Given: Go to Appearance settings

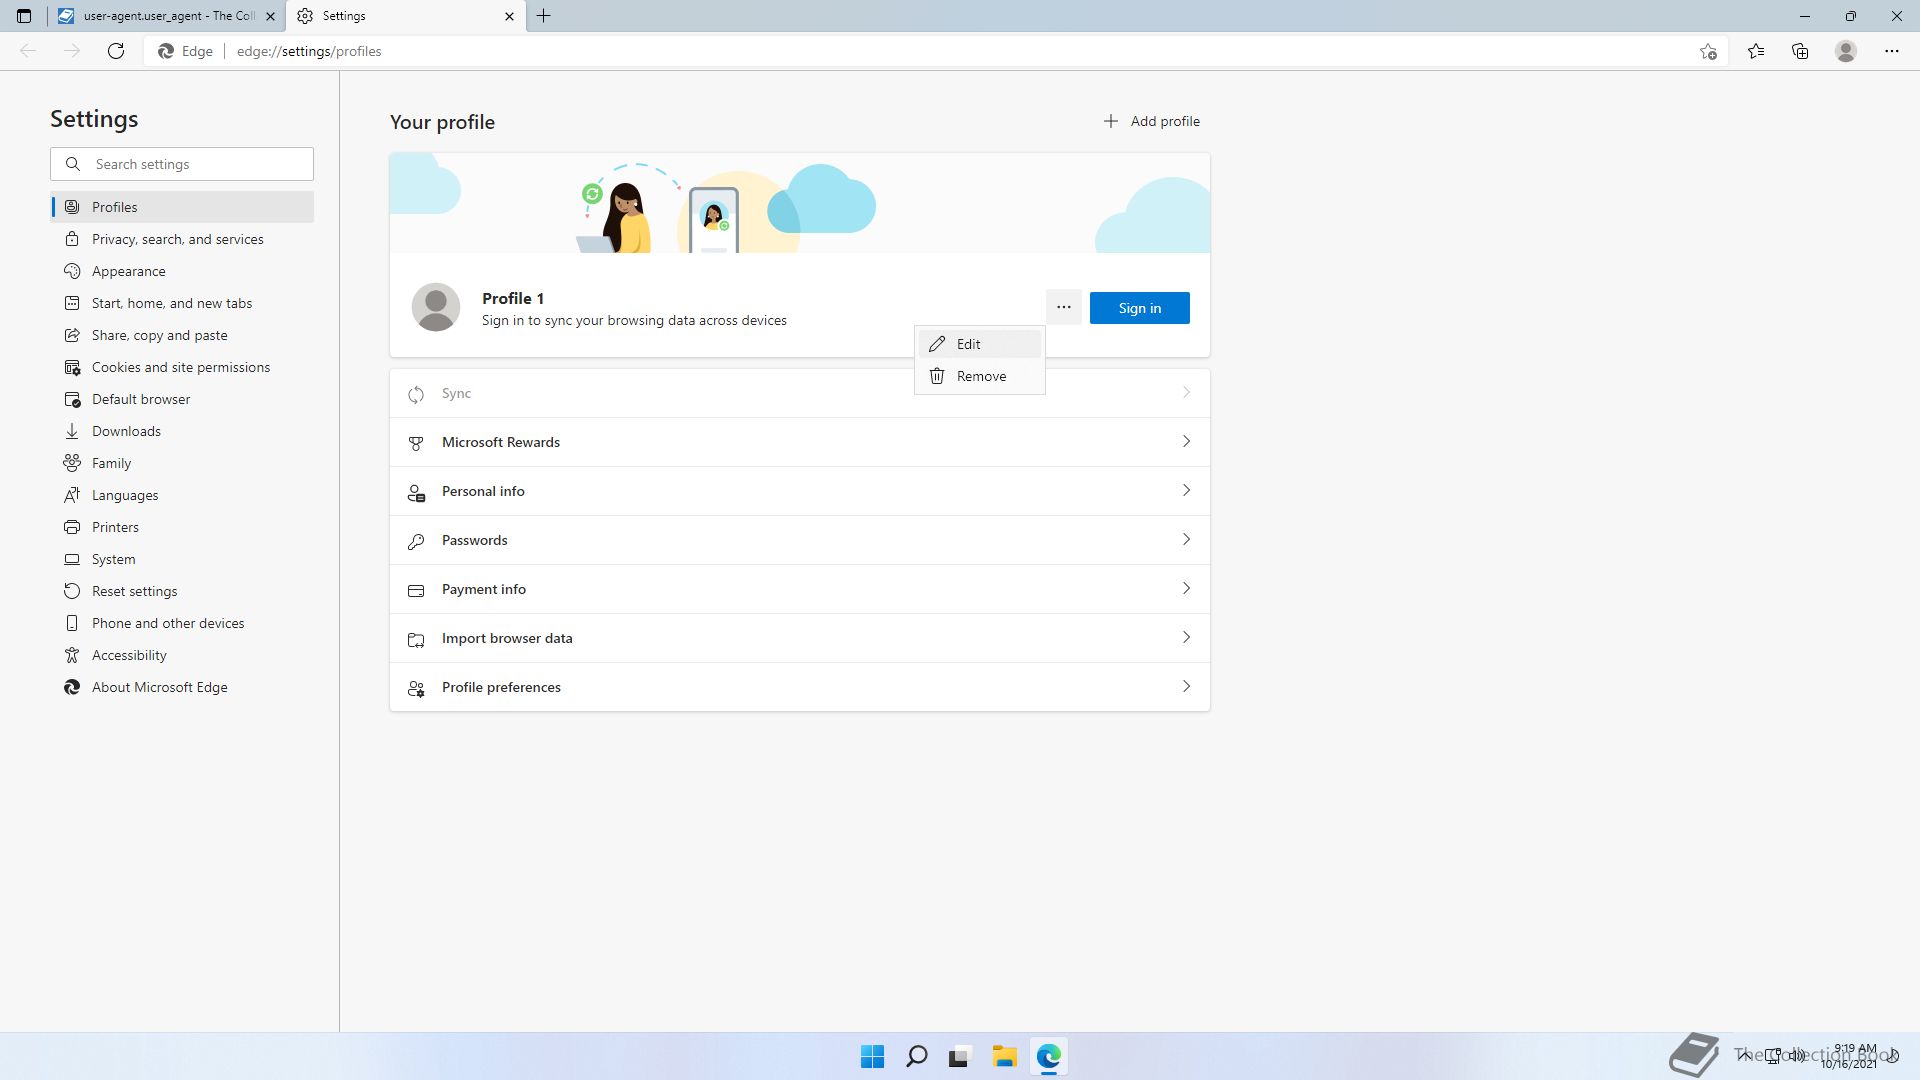Looking at the screenshot, I should pos(182,271).
